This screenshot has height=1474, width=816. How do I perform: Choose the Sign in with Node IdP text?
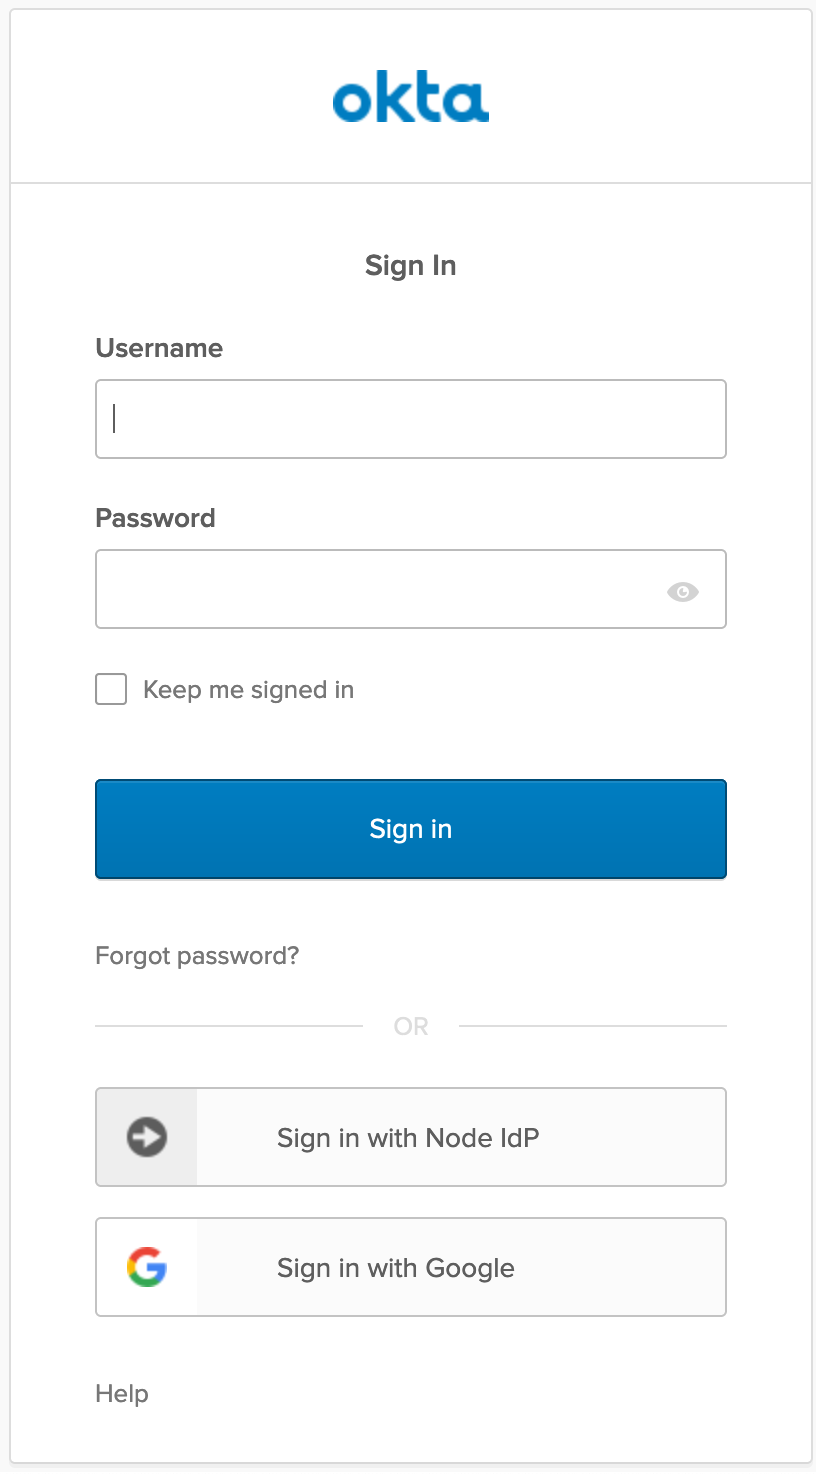click(x=408, y=1138)
